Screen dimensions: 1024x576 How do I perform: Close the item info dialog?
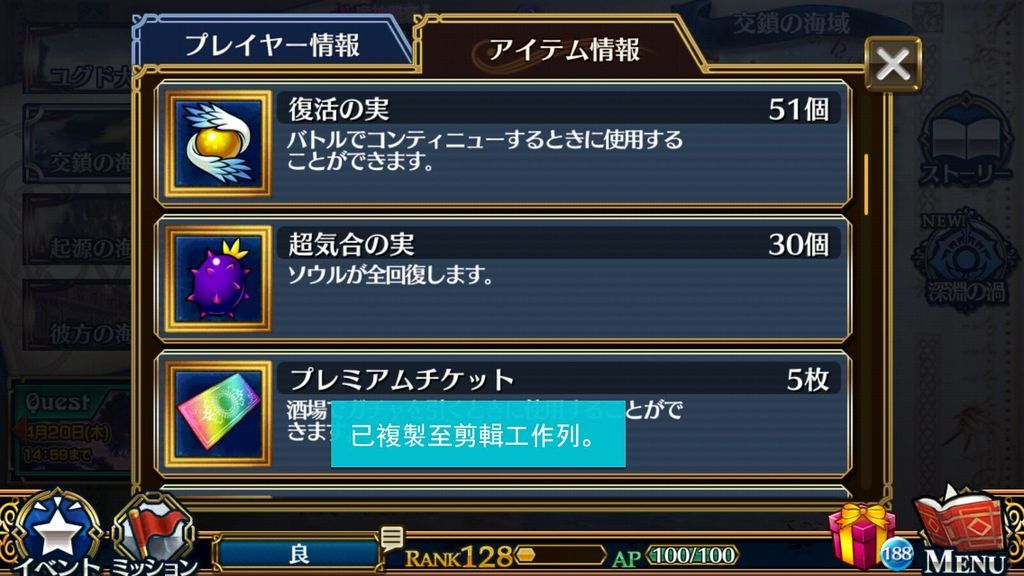click(893, 64)
